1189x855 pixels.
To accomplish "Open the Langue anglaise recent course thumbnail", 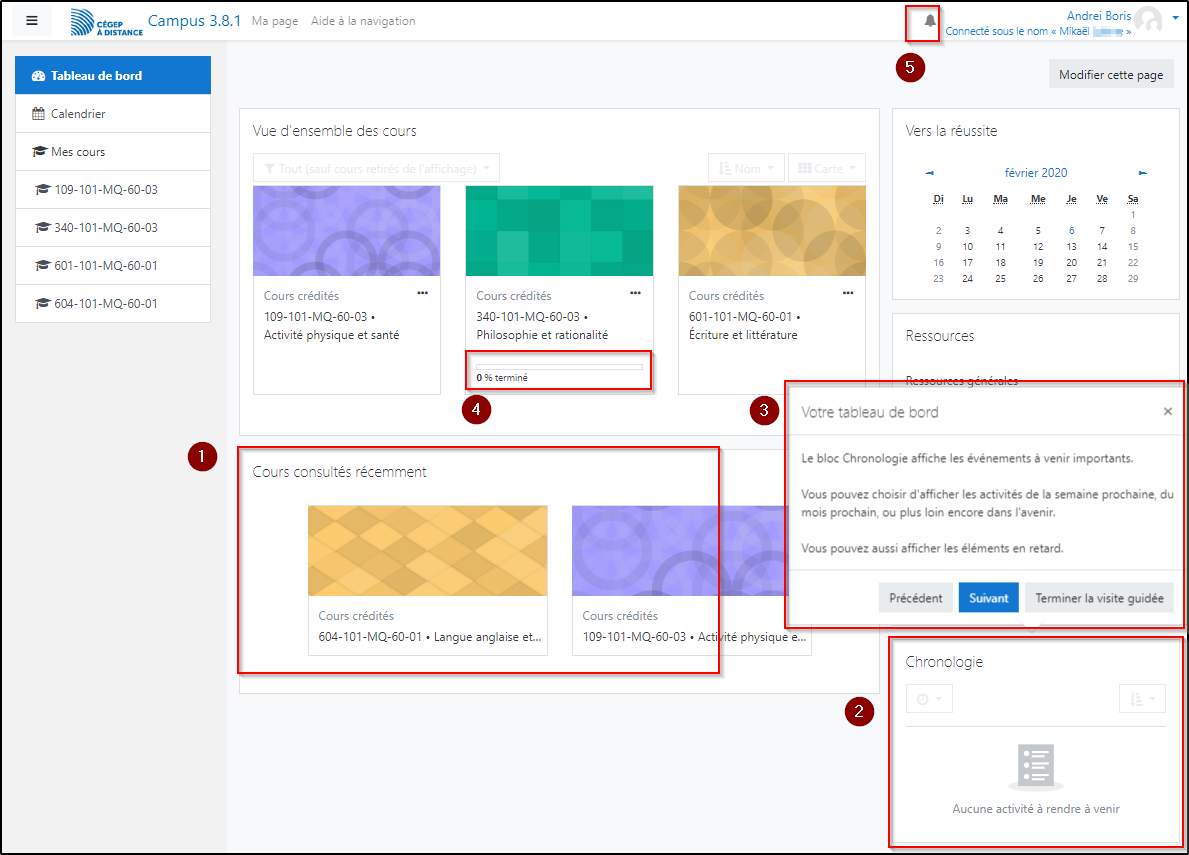I will [427, 551].
